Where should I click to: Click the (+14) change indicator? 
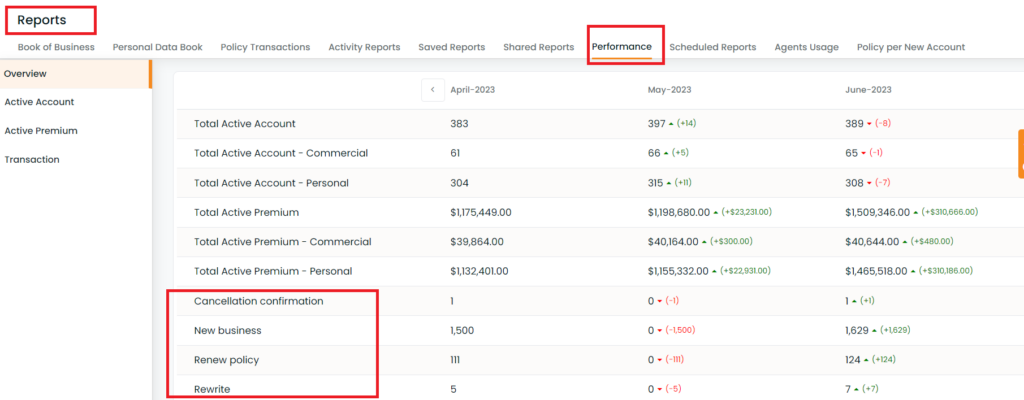(686, 124)
